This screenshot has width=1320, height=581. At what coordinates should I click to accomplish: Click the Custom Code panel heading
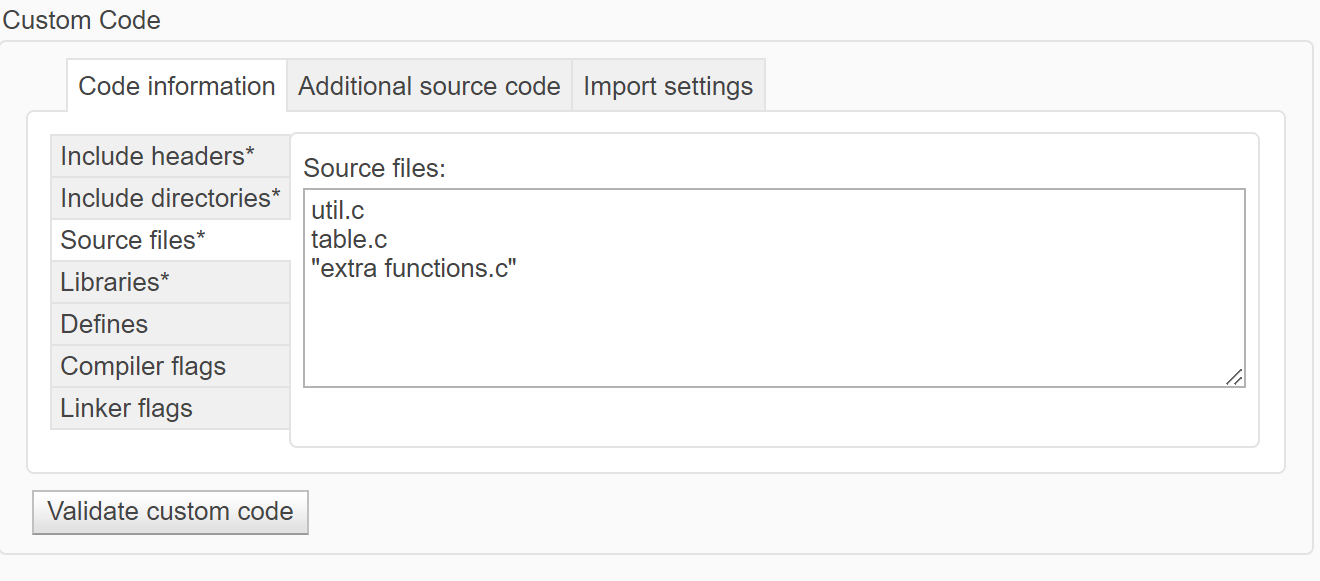tap(82, 20)
